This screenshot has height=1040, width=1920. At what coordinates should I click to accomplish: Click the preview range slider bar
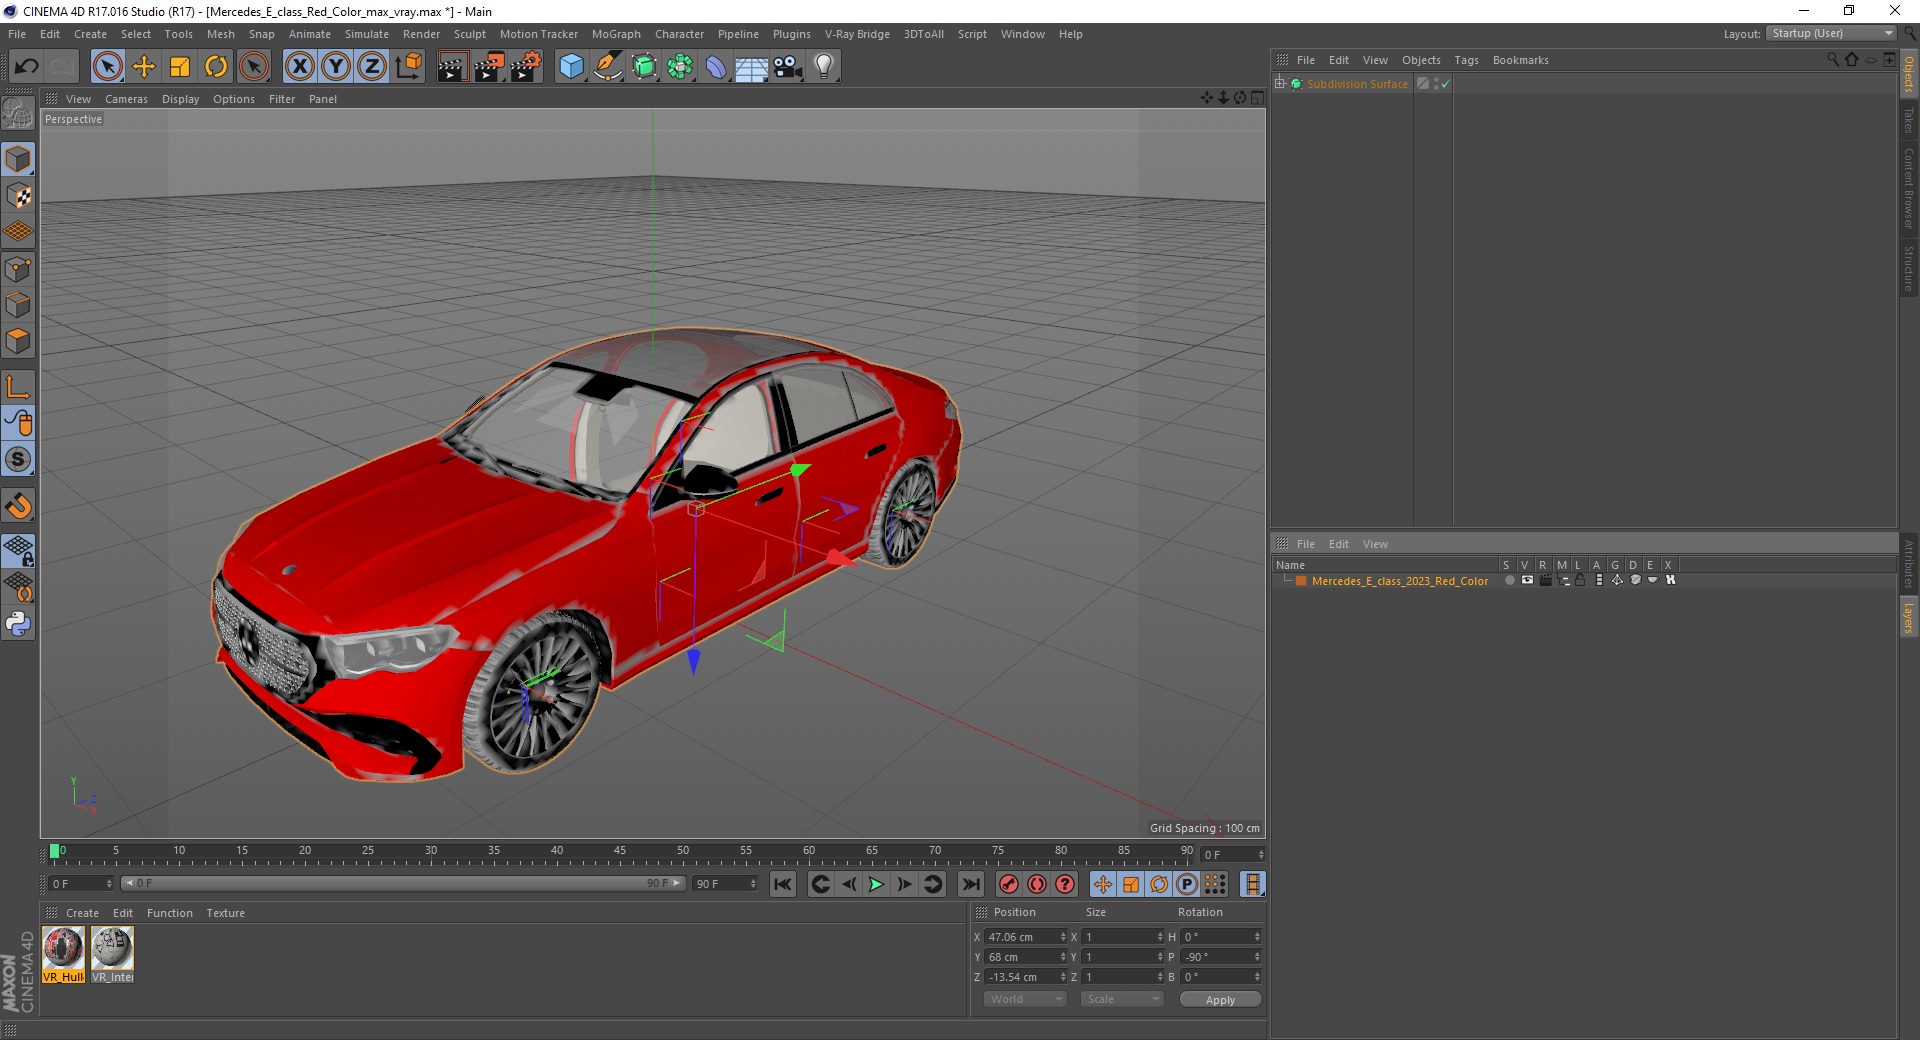point(403,883)
